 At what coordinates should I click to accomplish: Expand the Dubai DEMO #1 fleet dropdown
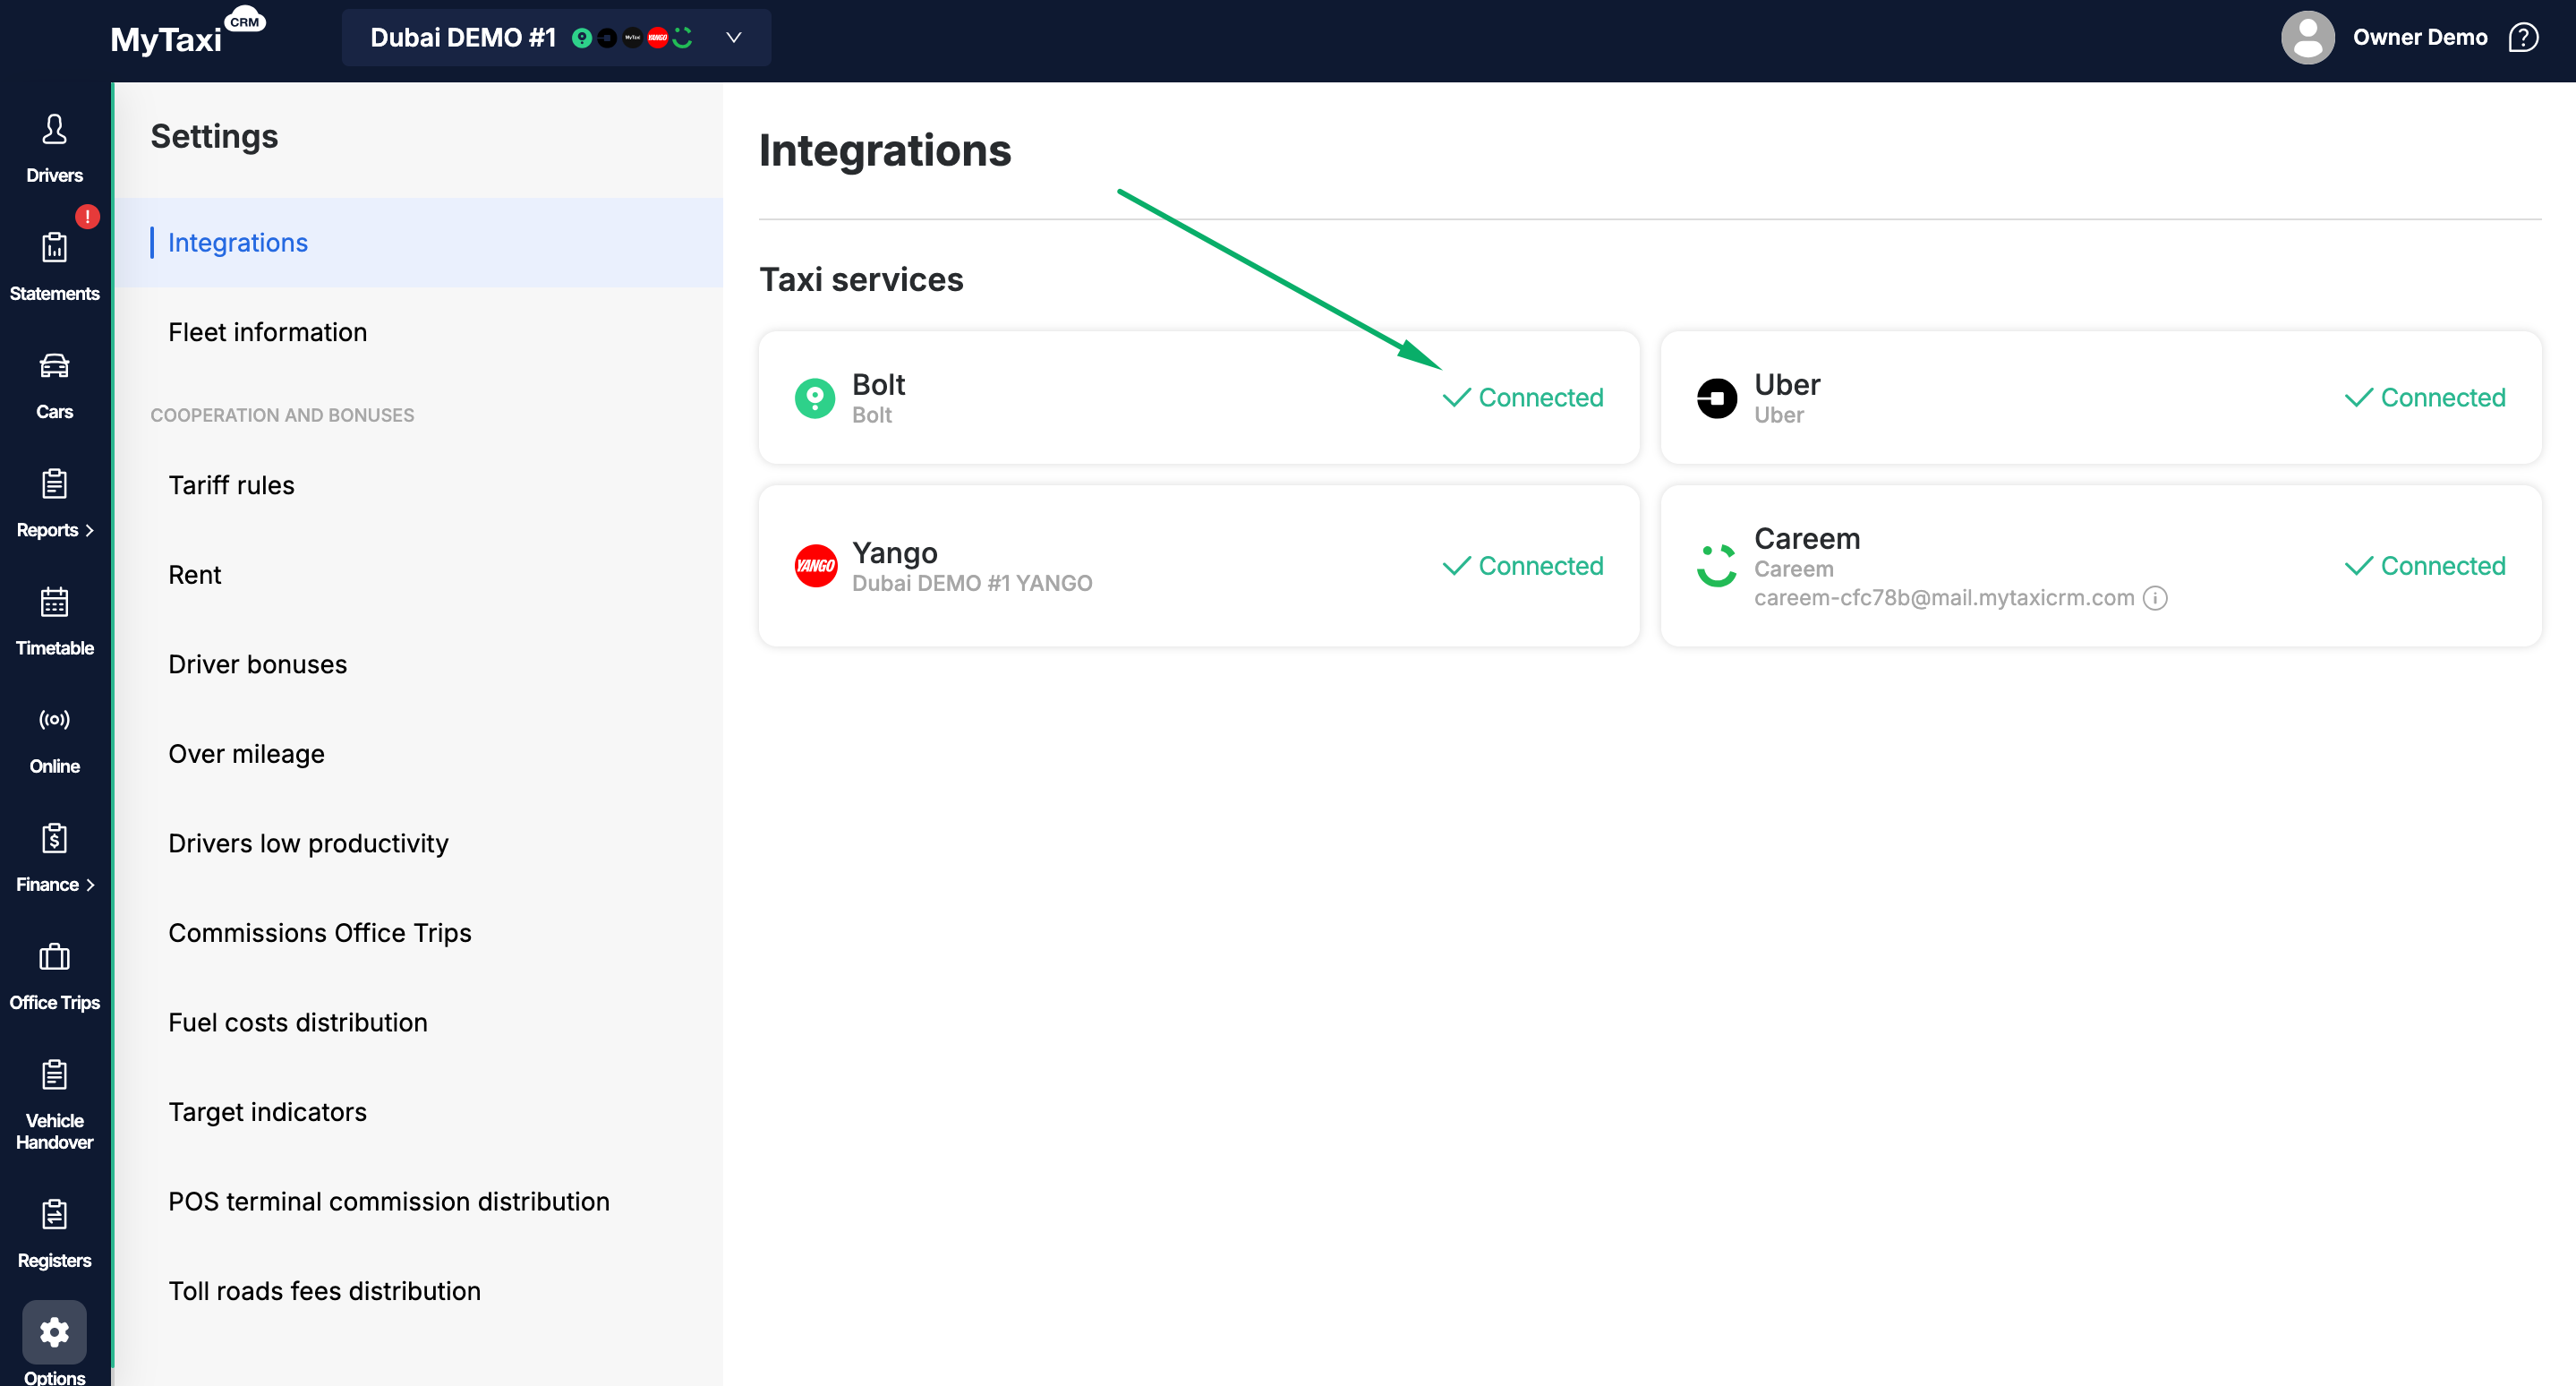[x=556, y=38]
